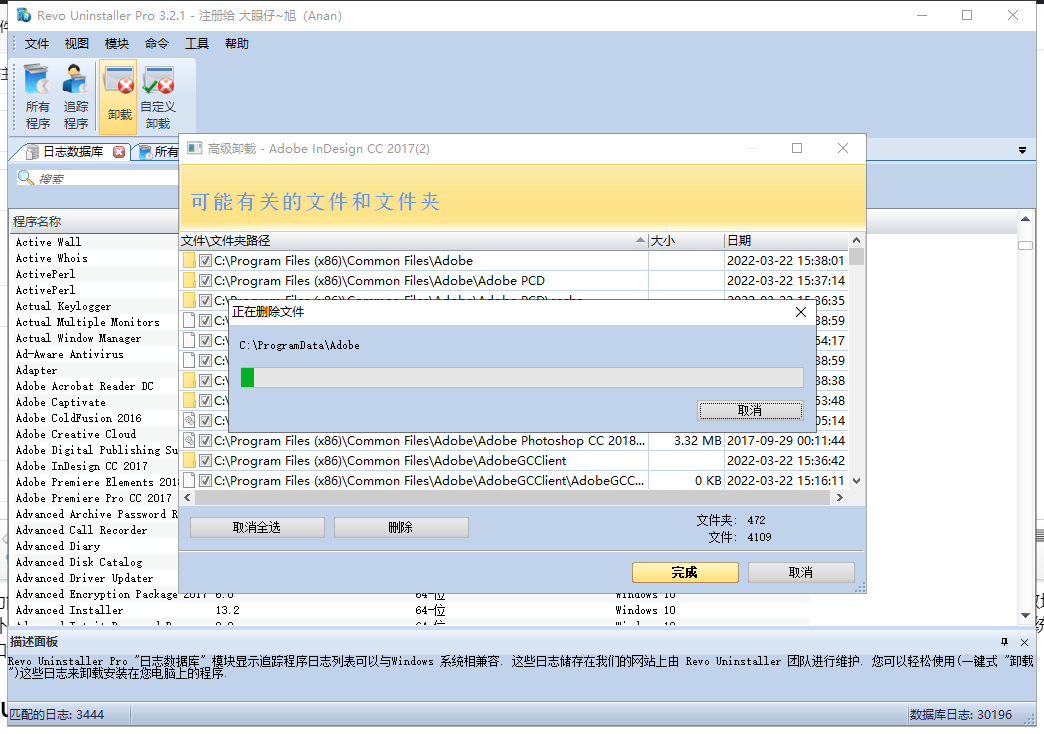Switch to 日志数据库 tab

pyautogui.click(x=72, y=152)
